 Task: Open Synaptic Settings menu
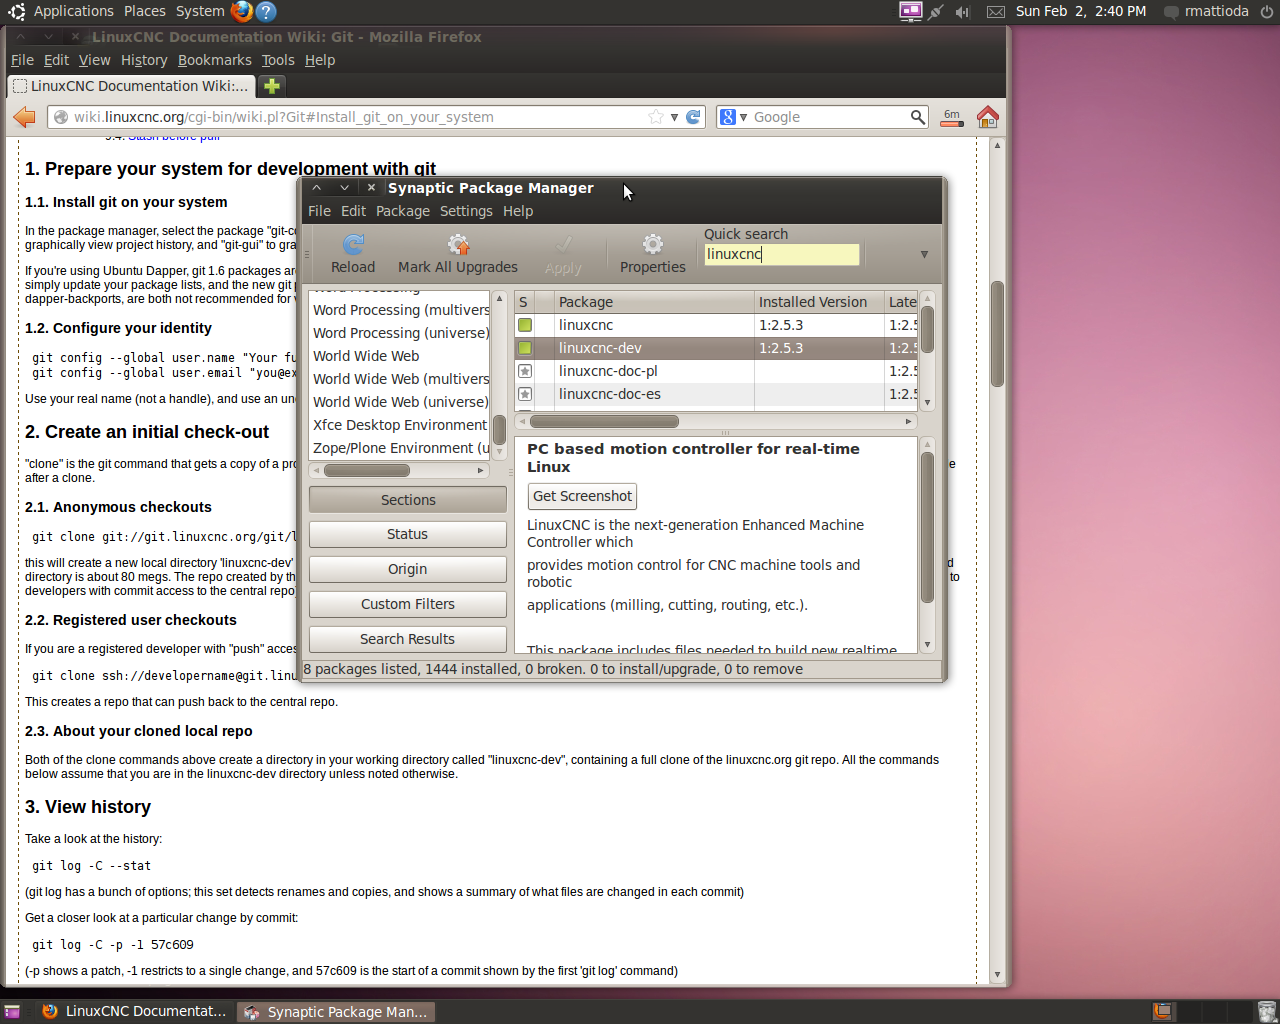pyautogui.click(x=466, y=211)
